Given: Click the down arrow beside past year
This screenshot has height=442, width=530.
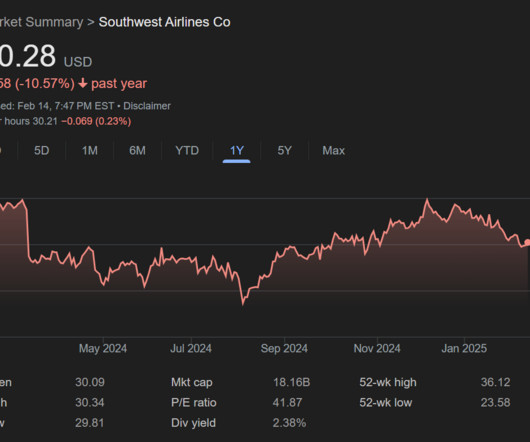Looking at the screenshot, I should point(82,83).
